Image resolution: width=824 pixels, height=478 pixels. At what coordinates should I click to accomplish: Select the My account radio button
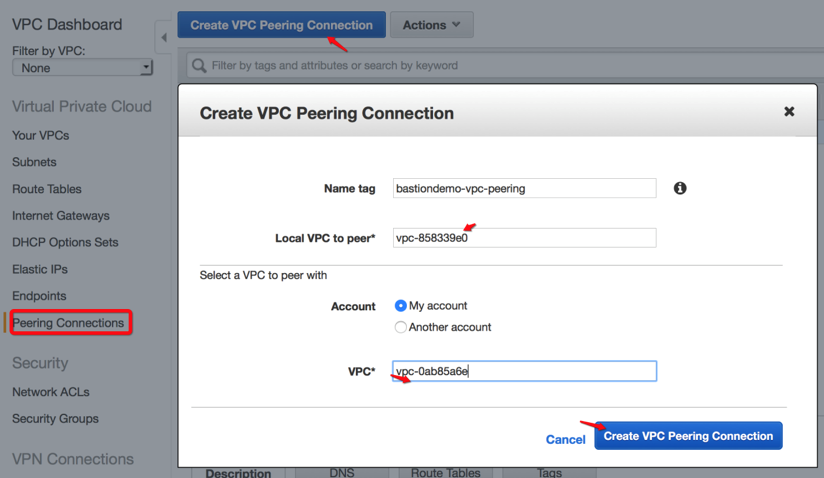401,306
